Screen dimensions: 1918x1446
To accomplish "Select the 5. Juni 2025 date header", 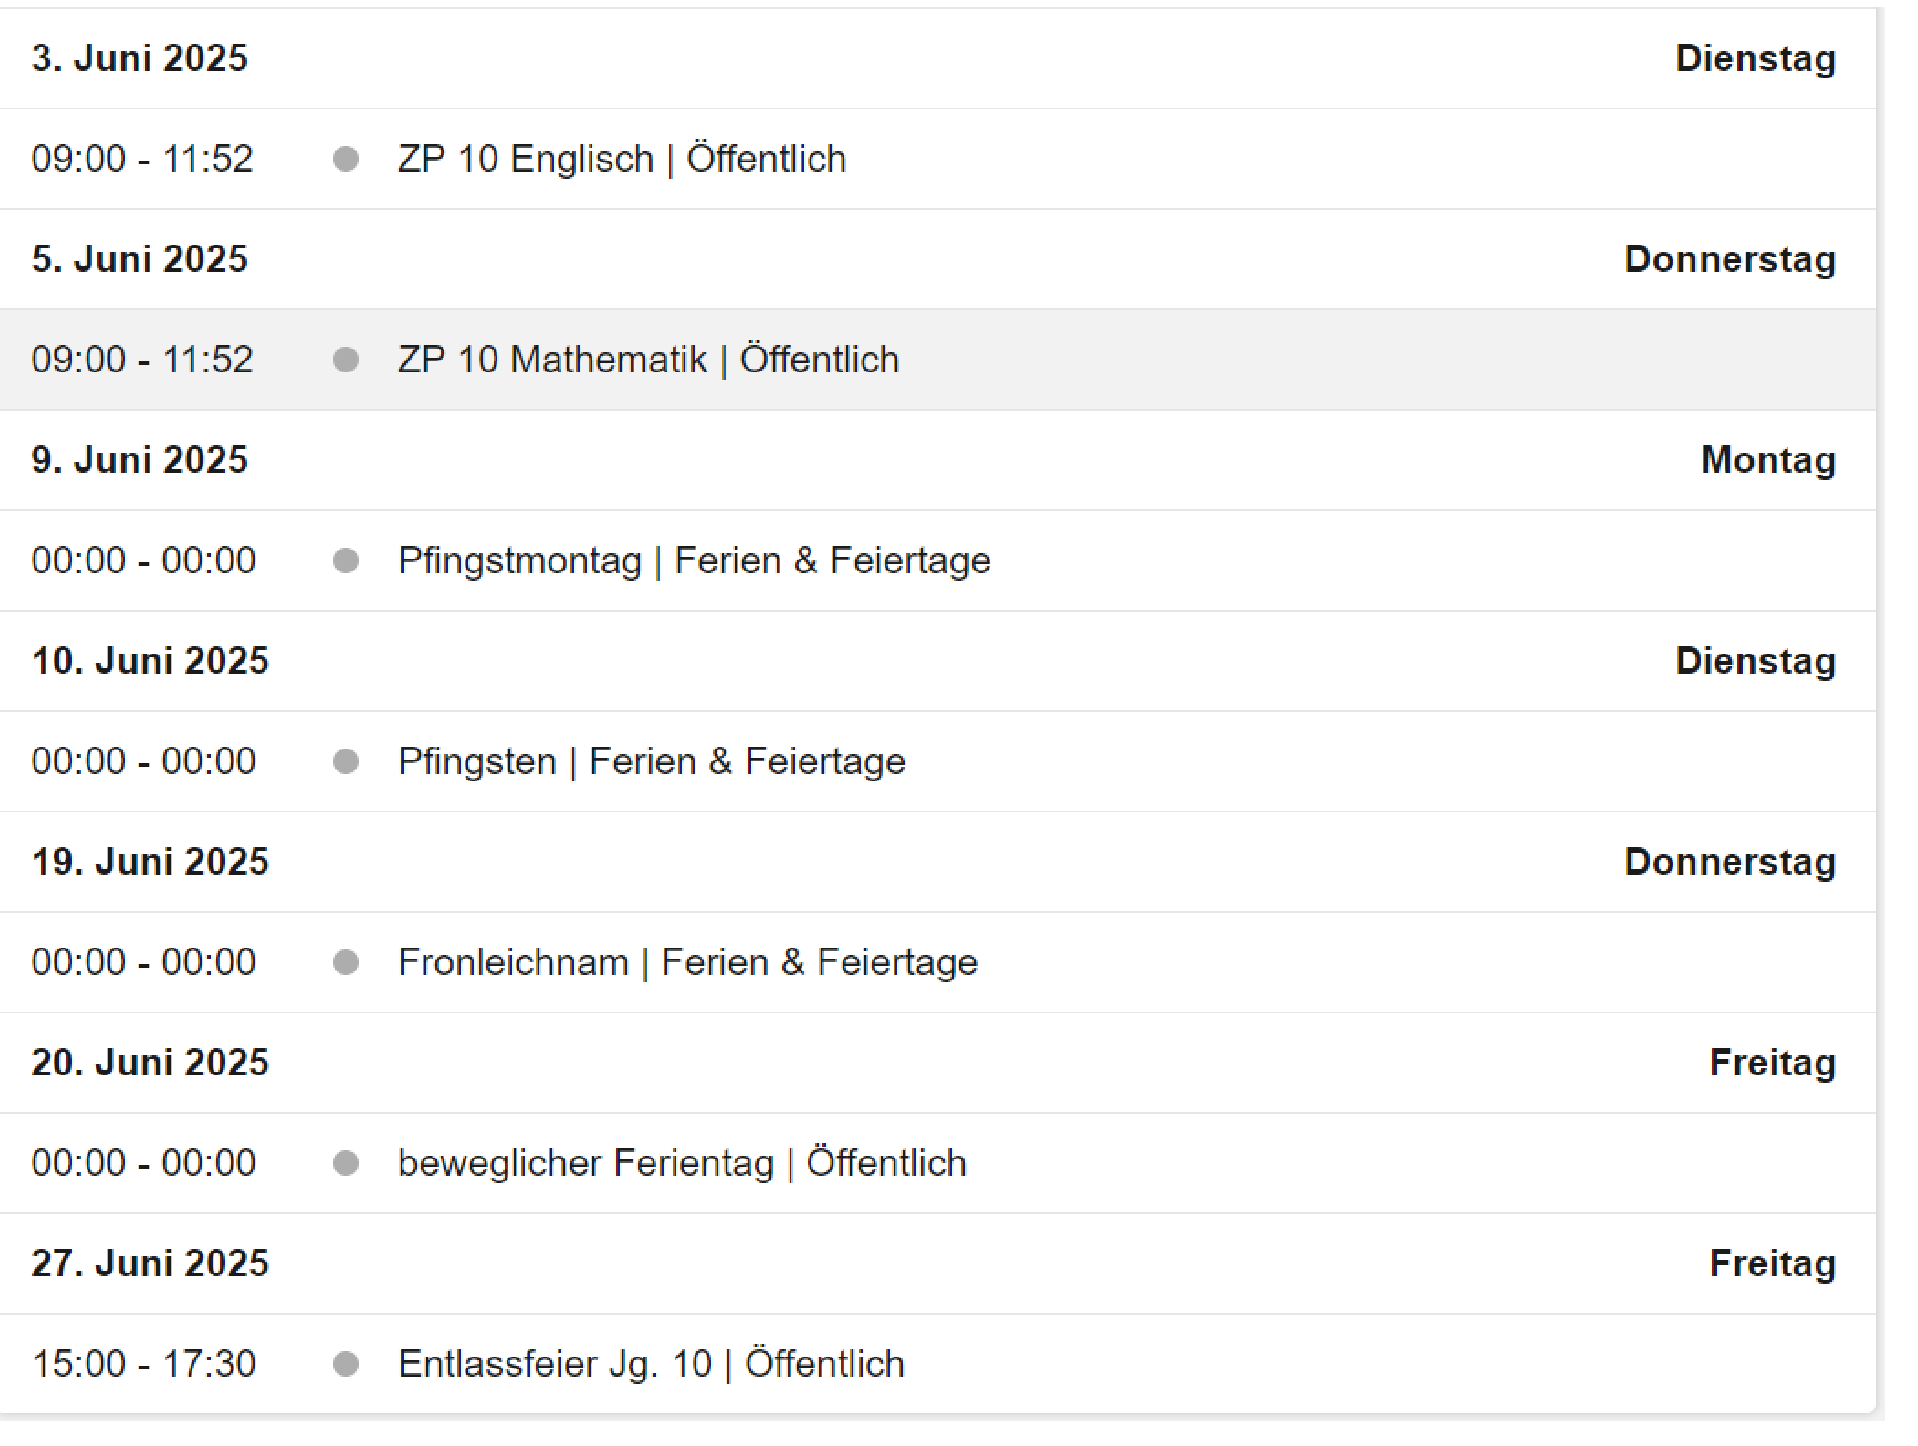I will tap(139, 259).
